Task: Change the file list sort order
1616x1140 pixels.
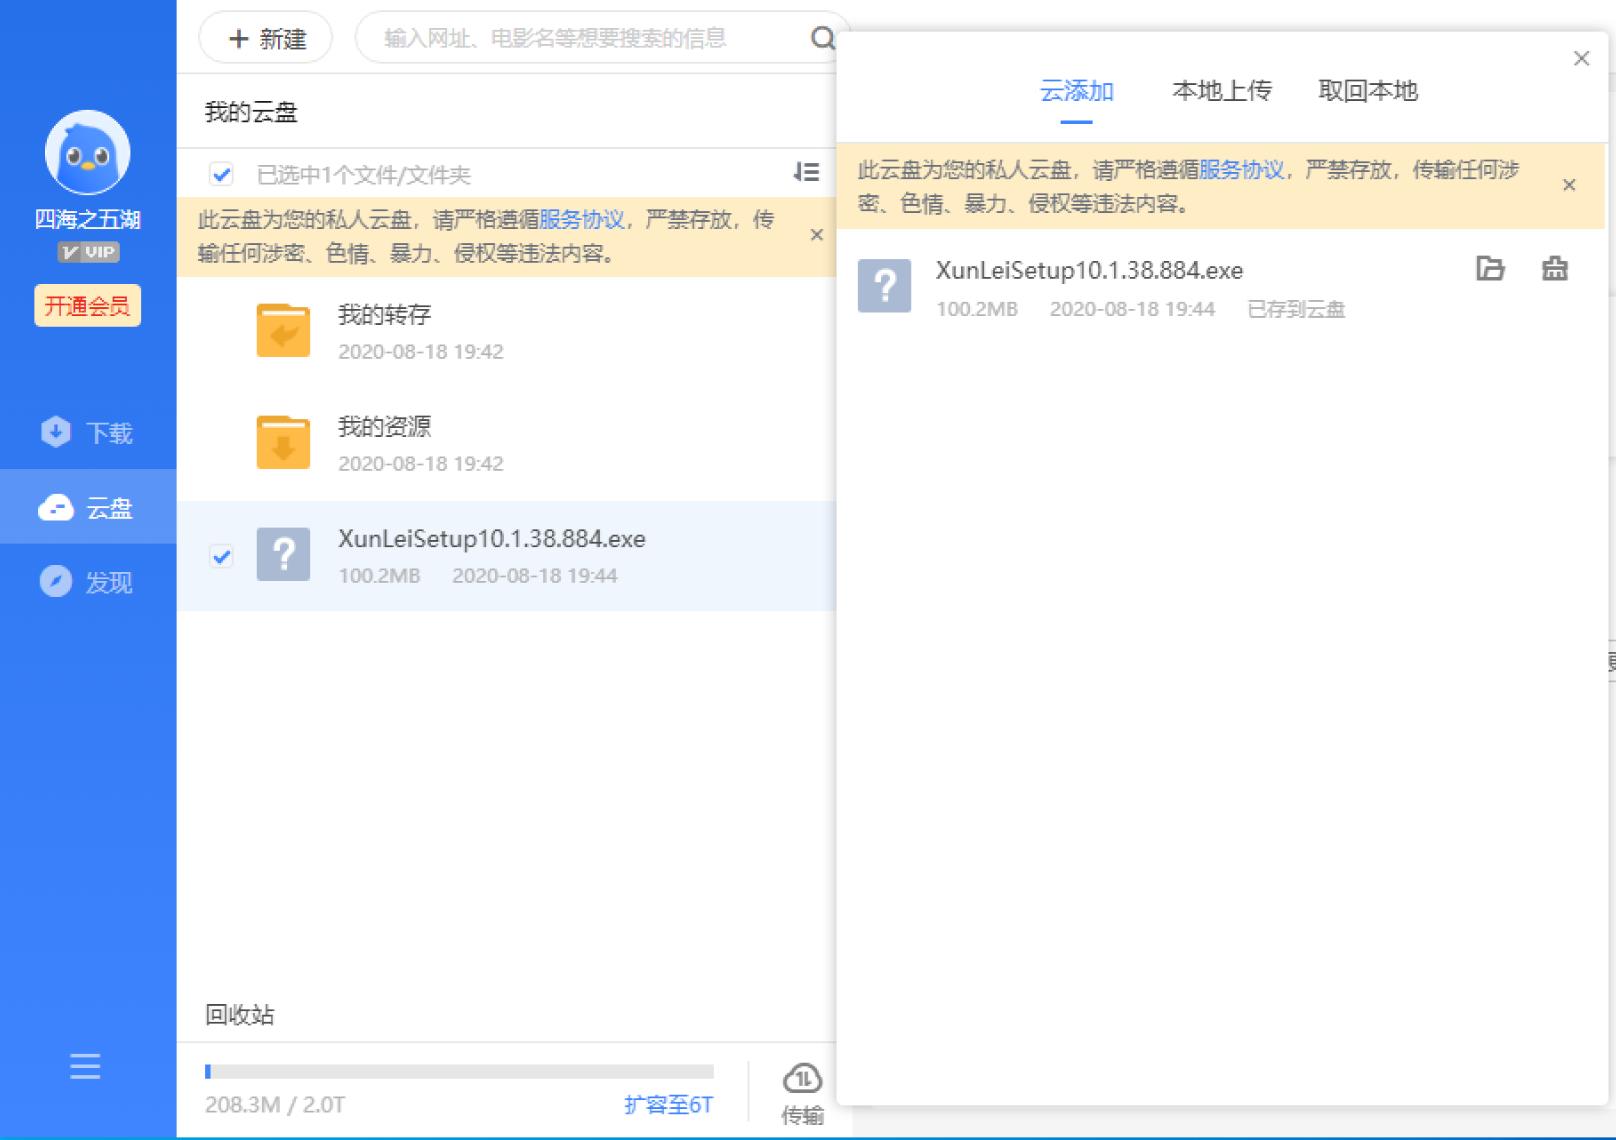Action: pos(806,173)
